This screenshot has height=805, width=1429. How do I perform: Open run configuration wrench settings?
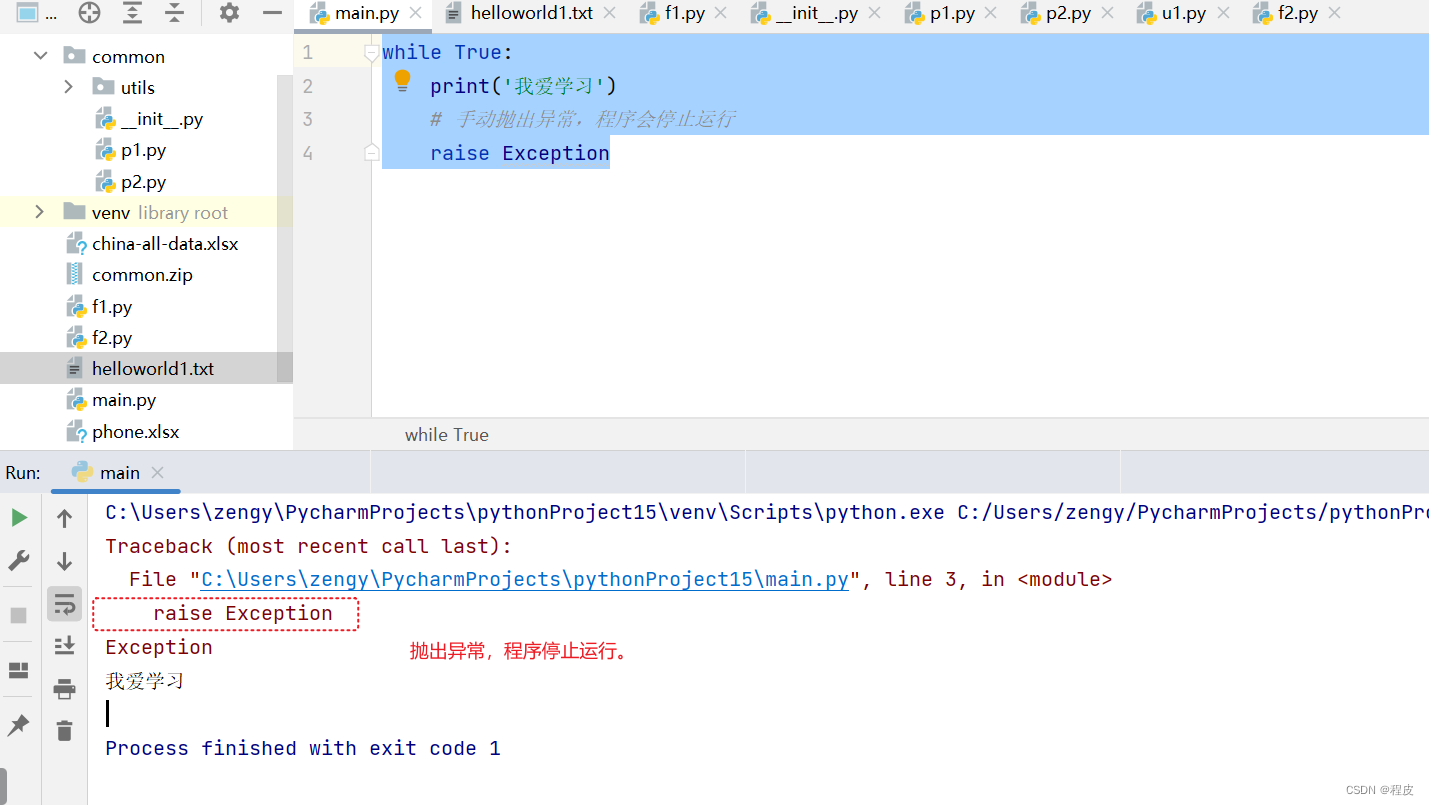click(19, 561)
